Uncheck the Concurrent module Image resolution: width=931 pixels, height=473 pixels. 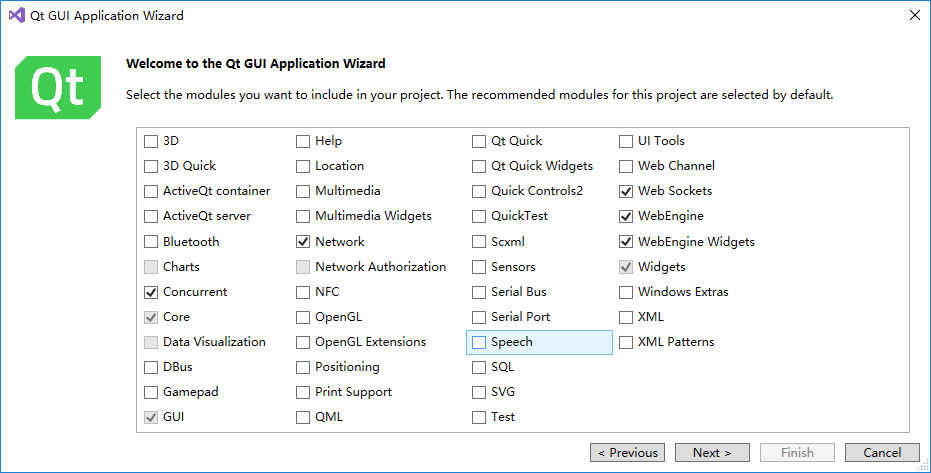click(x=151, y=292)
